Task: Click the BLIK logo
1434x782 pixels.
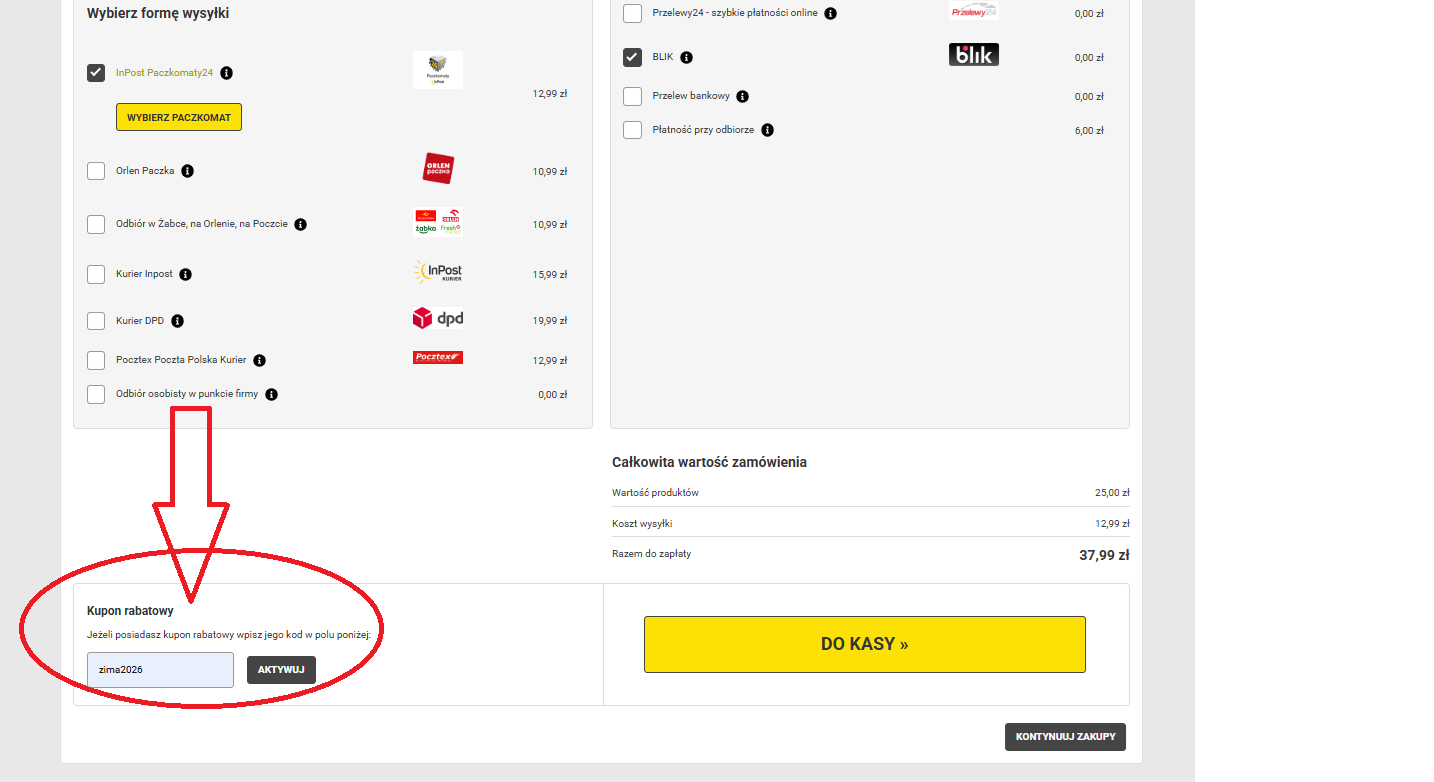Action: point(974,55)
